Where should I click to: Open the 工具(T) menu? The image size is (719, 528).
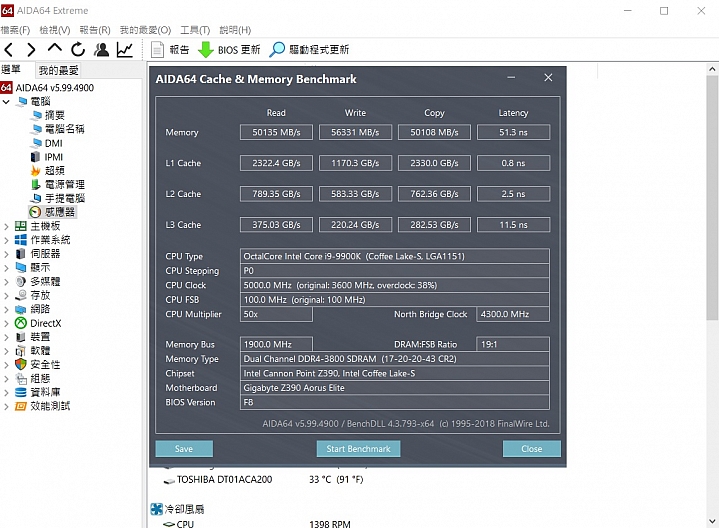(x=195, y=30)
